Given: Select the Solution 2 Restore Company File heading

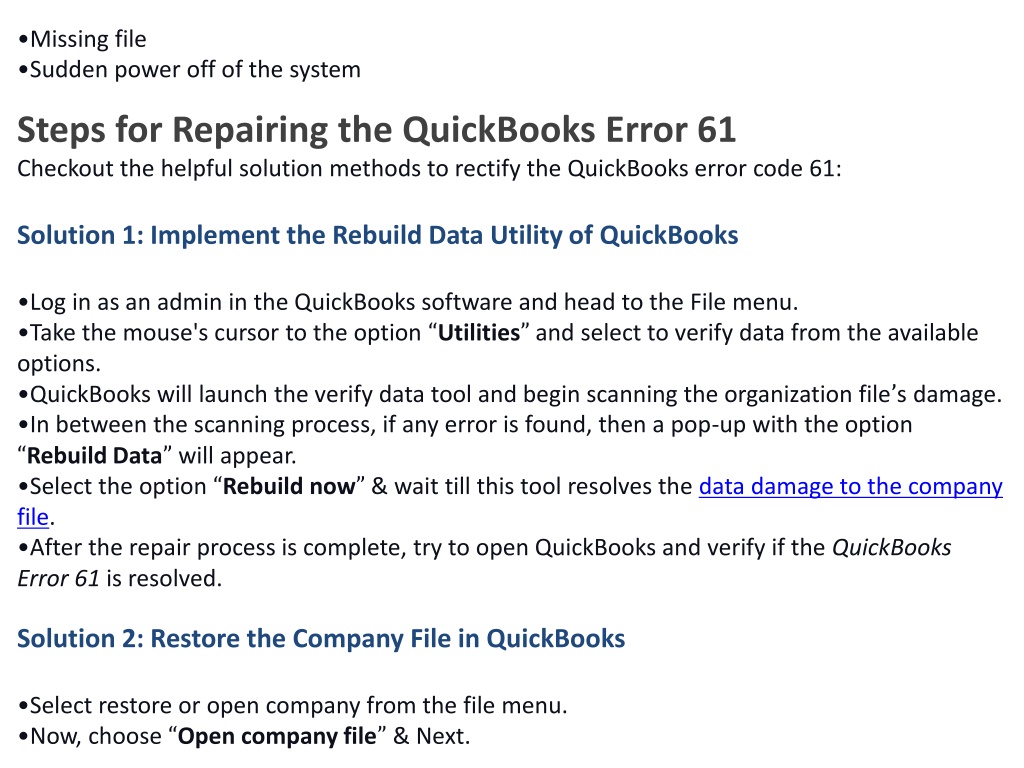Looking at the screenshot, I should click(321, 638).
